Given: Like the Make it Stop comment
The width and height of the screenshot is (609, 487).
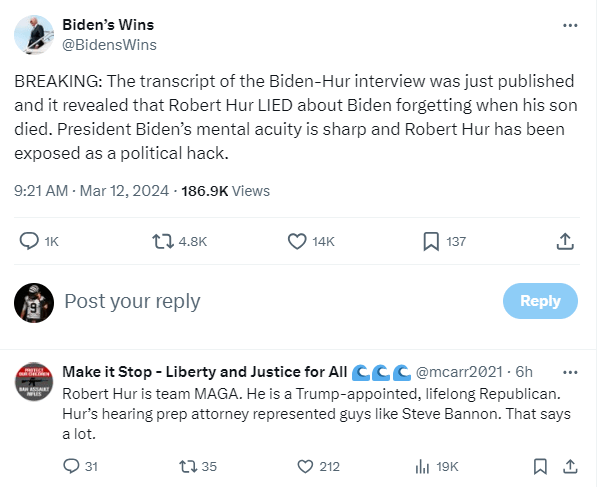Looking at the screenshot, I should click(306, 466).
